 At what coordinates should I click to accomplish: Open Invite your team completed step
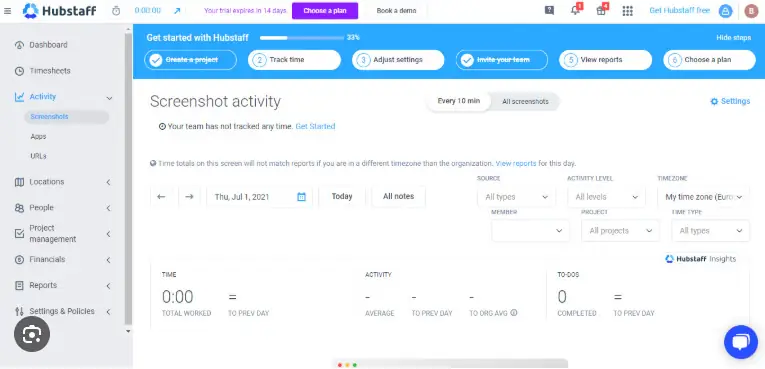502,60
